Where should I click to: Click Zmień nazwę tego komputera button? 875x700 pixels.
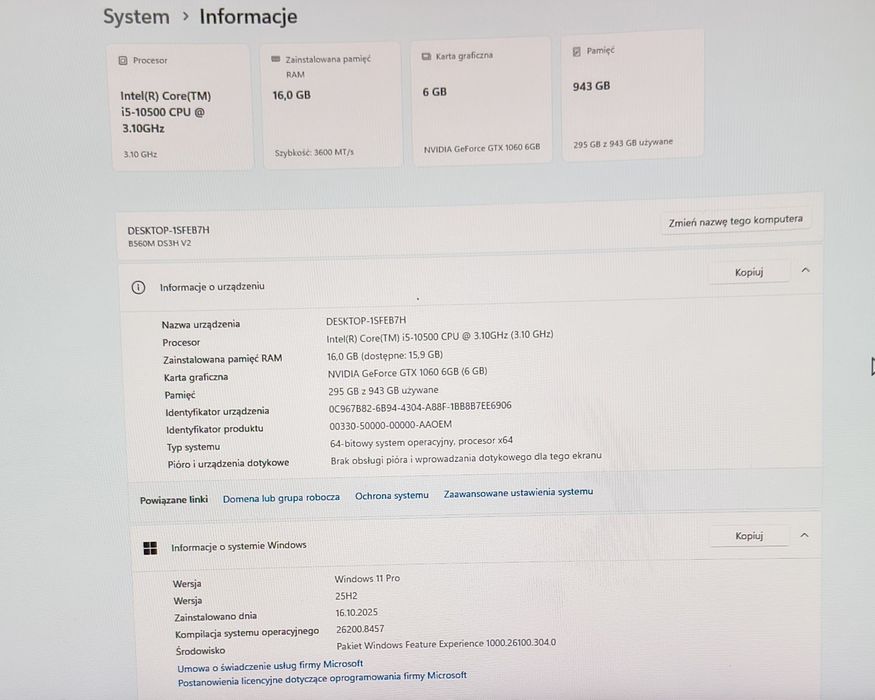click(735, 221)
